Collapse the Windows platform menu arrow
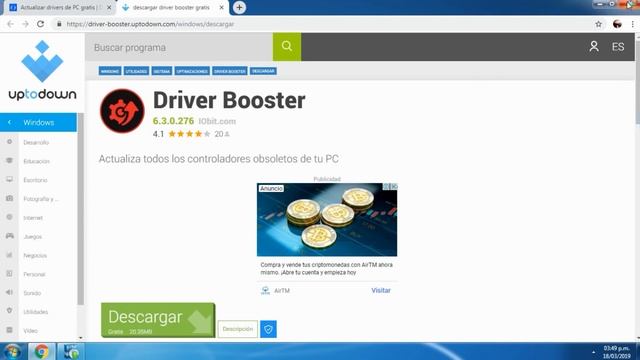Viewport: 640px width, 360px height. click(x=9, y=122)
